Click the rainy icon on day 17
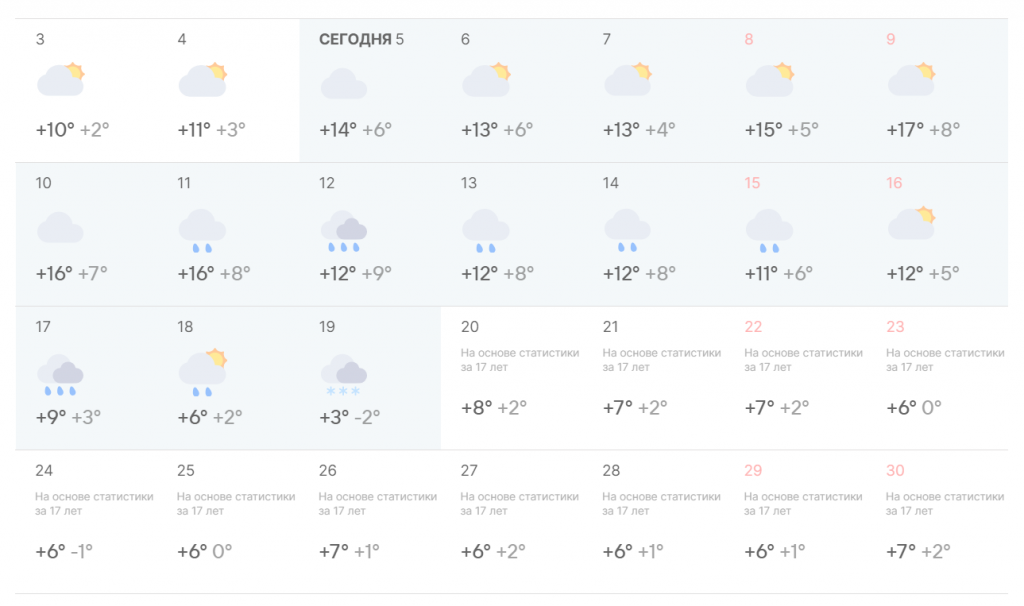This screenshot has width=1024, height=606. tap(59, 372)
